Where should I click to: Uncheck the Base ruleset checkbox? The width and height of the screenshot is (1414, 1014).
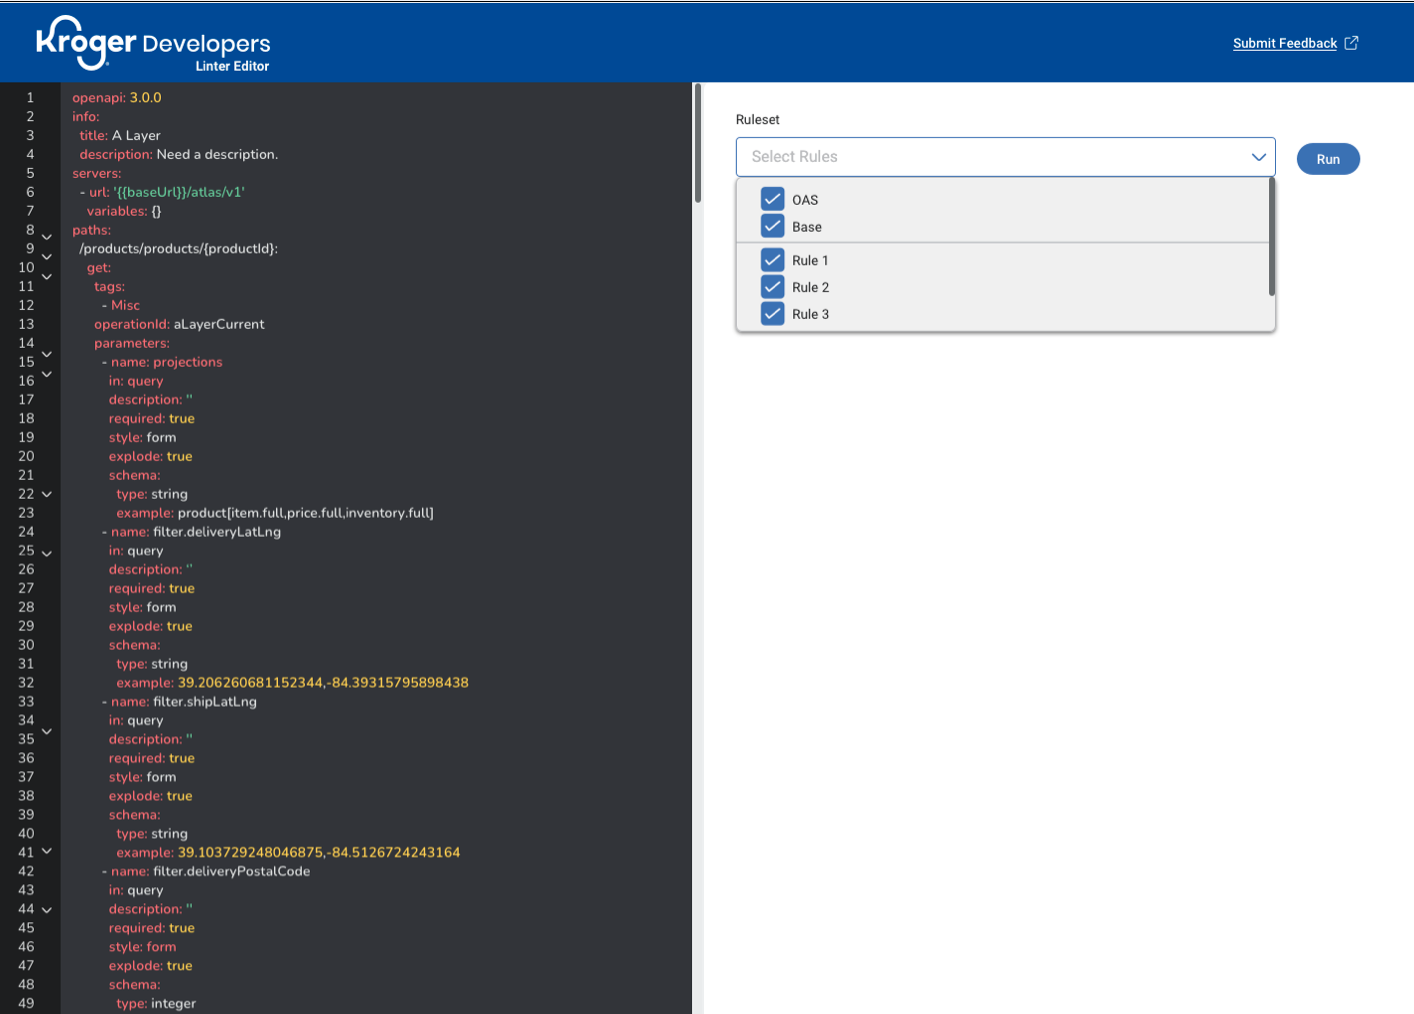772,226
